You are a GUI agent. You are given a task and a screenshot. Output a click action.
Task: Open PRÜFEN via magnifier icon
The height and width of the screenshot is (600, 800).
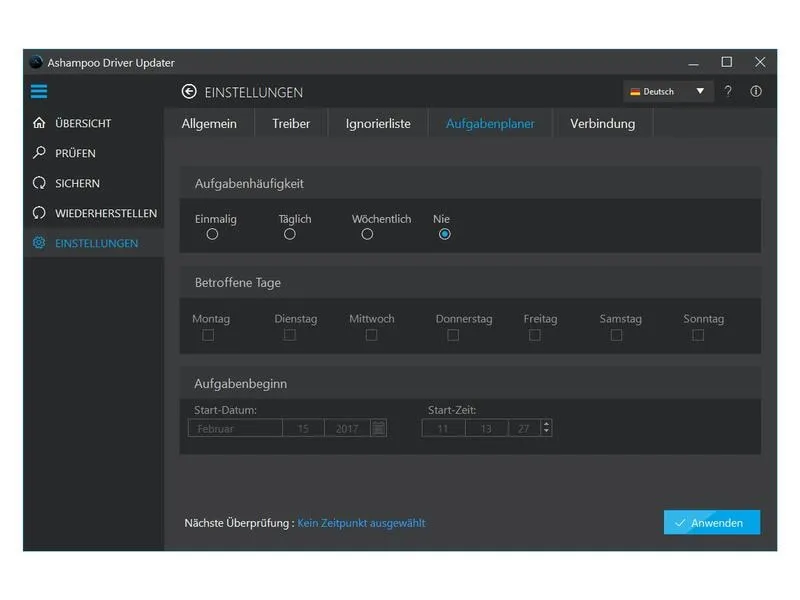click(39, 153)
